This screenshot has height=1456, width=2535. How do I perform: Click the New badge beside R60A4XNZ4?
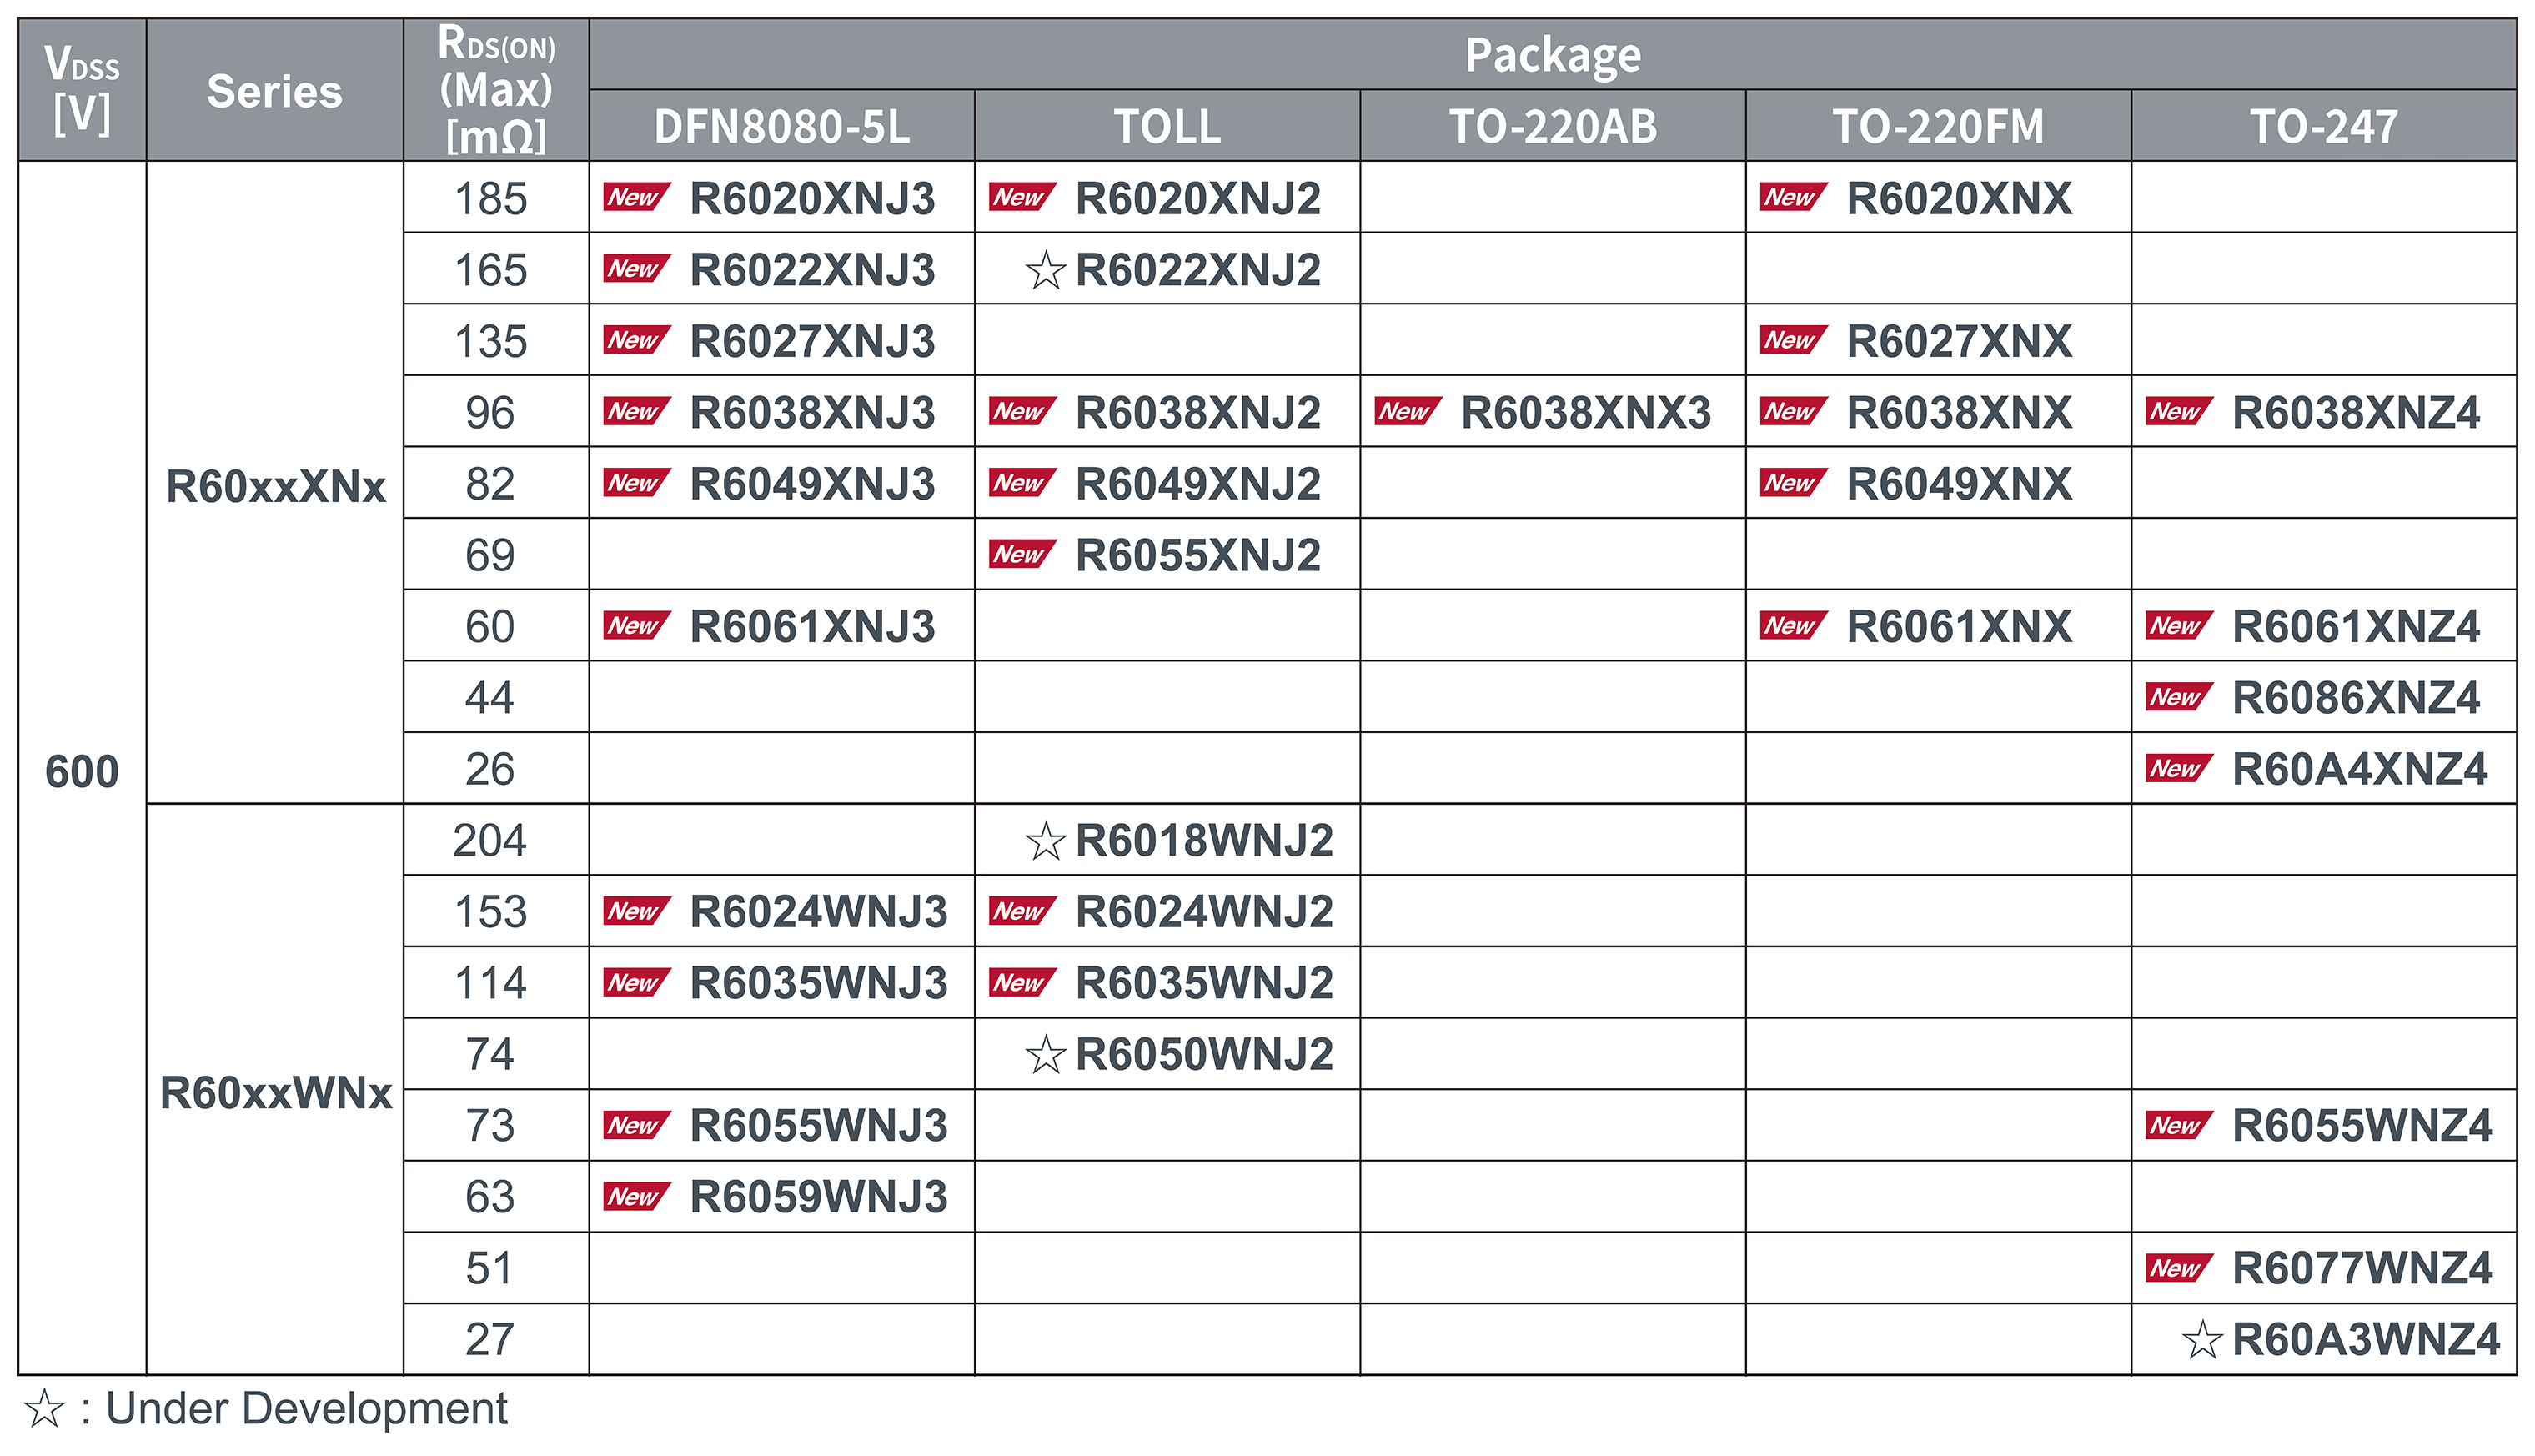click(x=2179, y=768)
